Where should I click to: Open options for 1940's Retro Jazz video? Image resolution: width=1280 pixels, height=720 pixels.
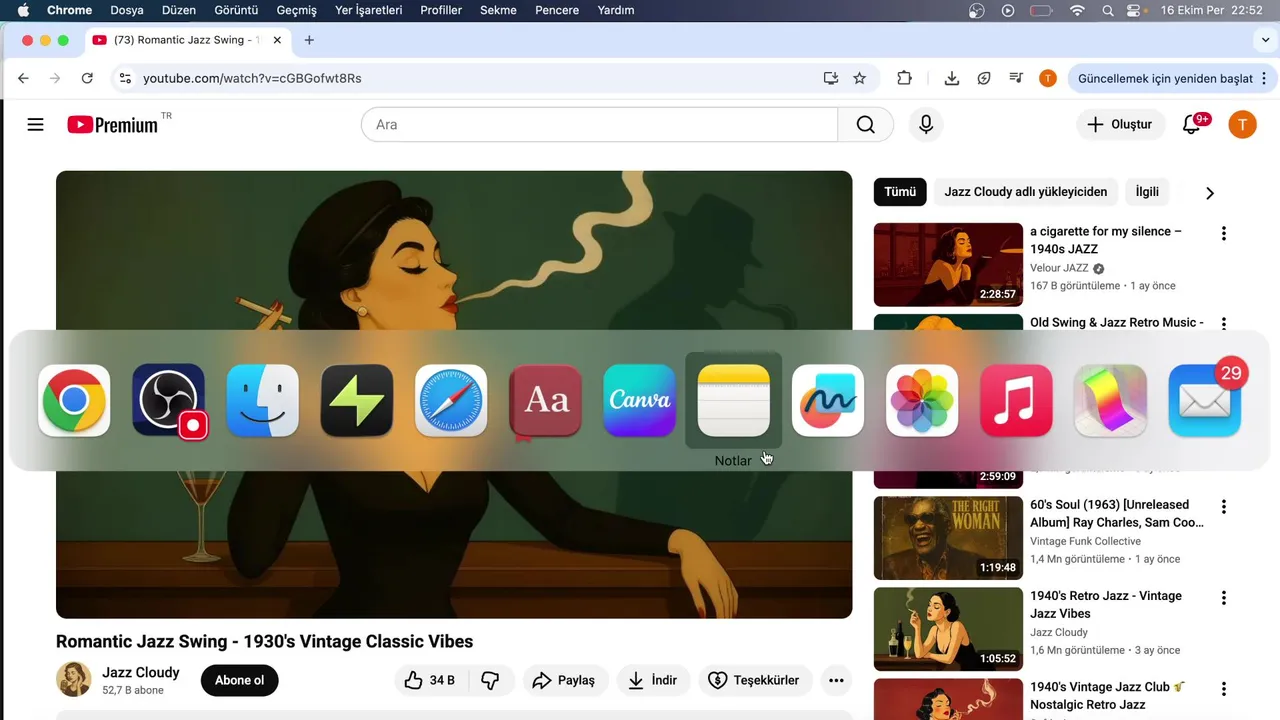pyautogui.click(x=1223, y=598)
